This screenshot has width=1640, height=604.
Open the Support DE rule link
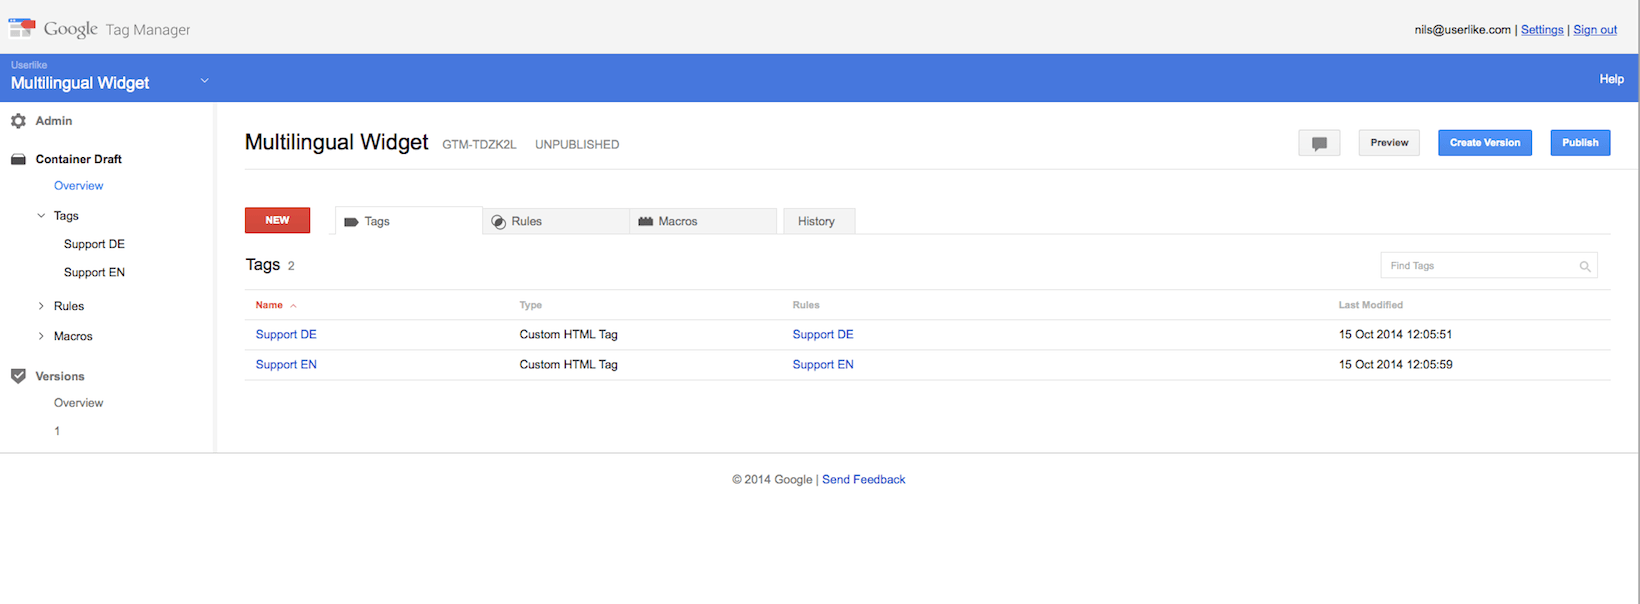click(823, 335)
